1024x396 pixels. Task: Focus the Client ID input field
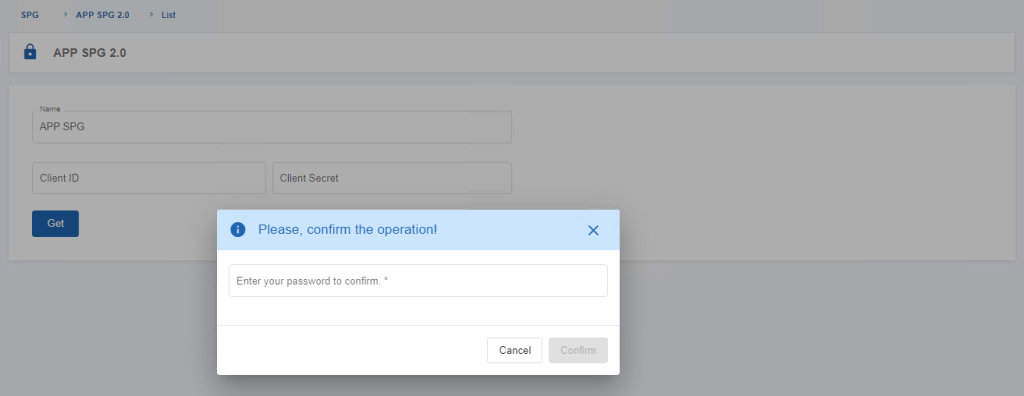tap(149, 178)
